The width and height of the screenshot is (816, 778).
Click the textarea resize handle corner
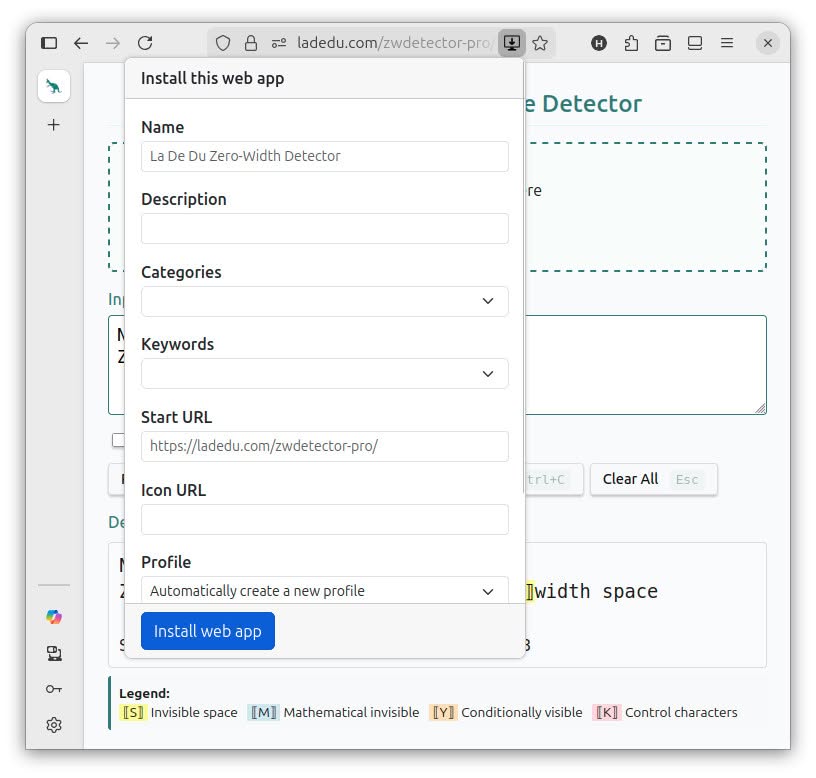[x=760, y=409]
